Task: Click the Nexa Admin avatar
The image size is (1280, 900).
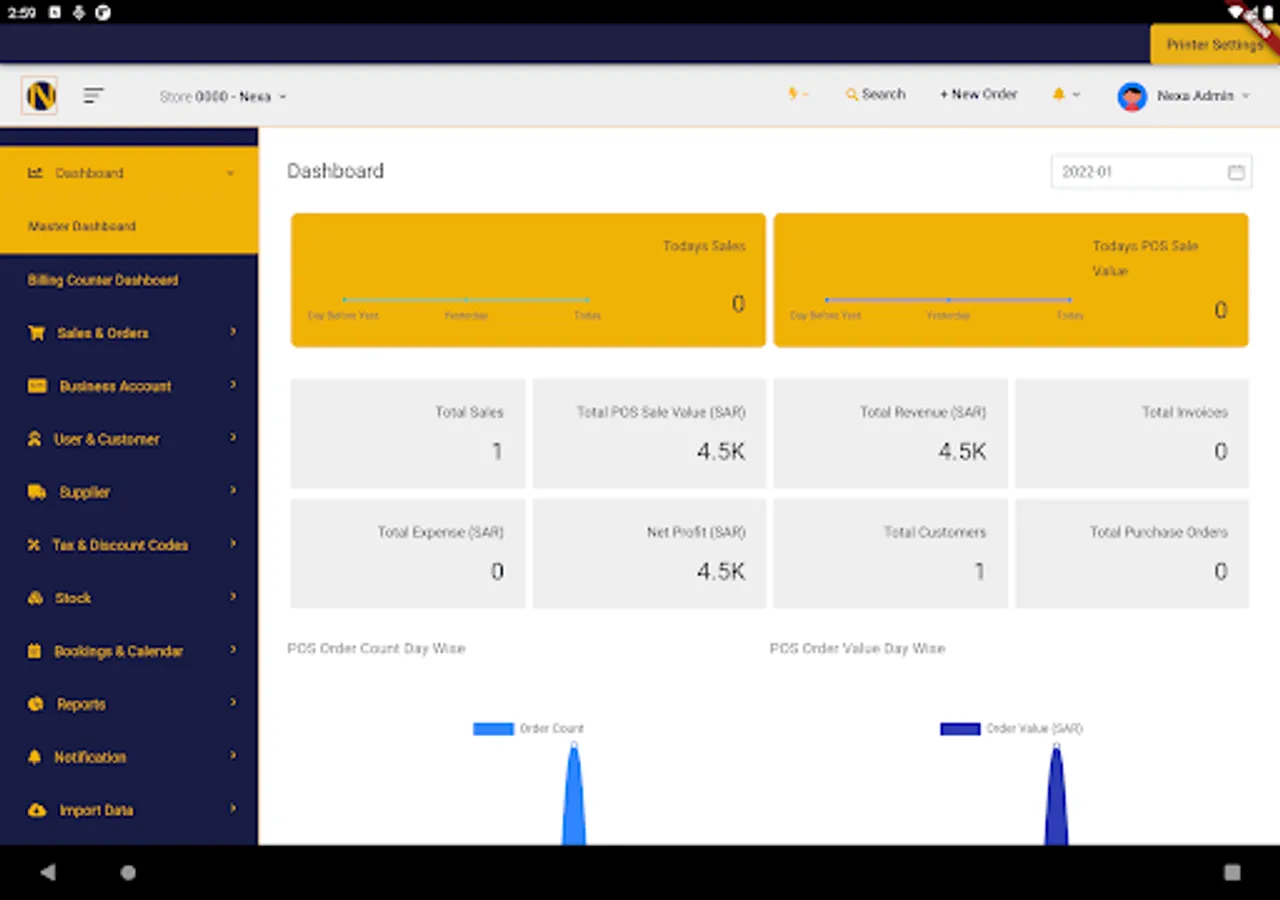Action: point(1132,96)
